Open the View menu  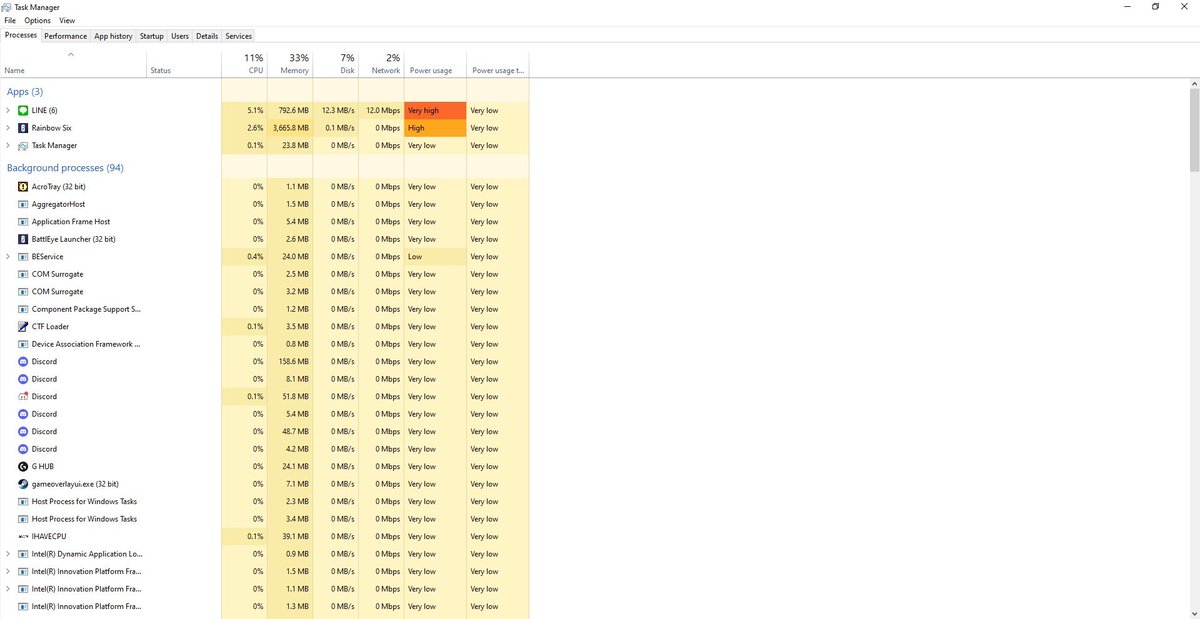(67, 20)
